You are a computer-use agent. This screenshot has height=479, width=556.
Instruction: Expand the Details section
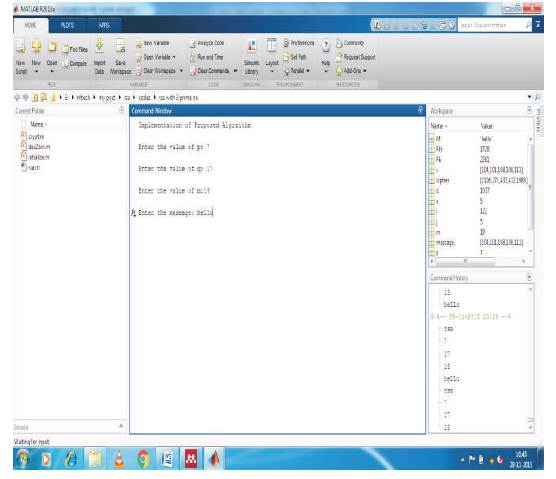click(x=121, y=426)
